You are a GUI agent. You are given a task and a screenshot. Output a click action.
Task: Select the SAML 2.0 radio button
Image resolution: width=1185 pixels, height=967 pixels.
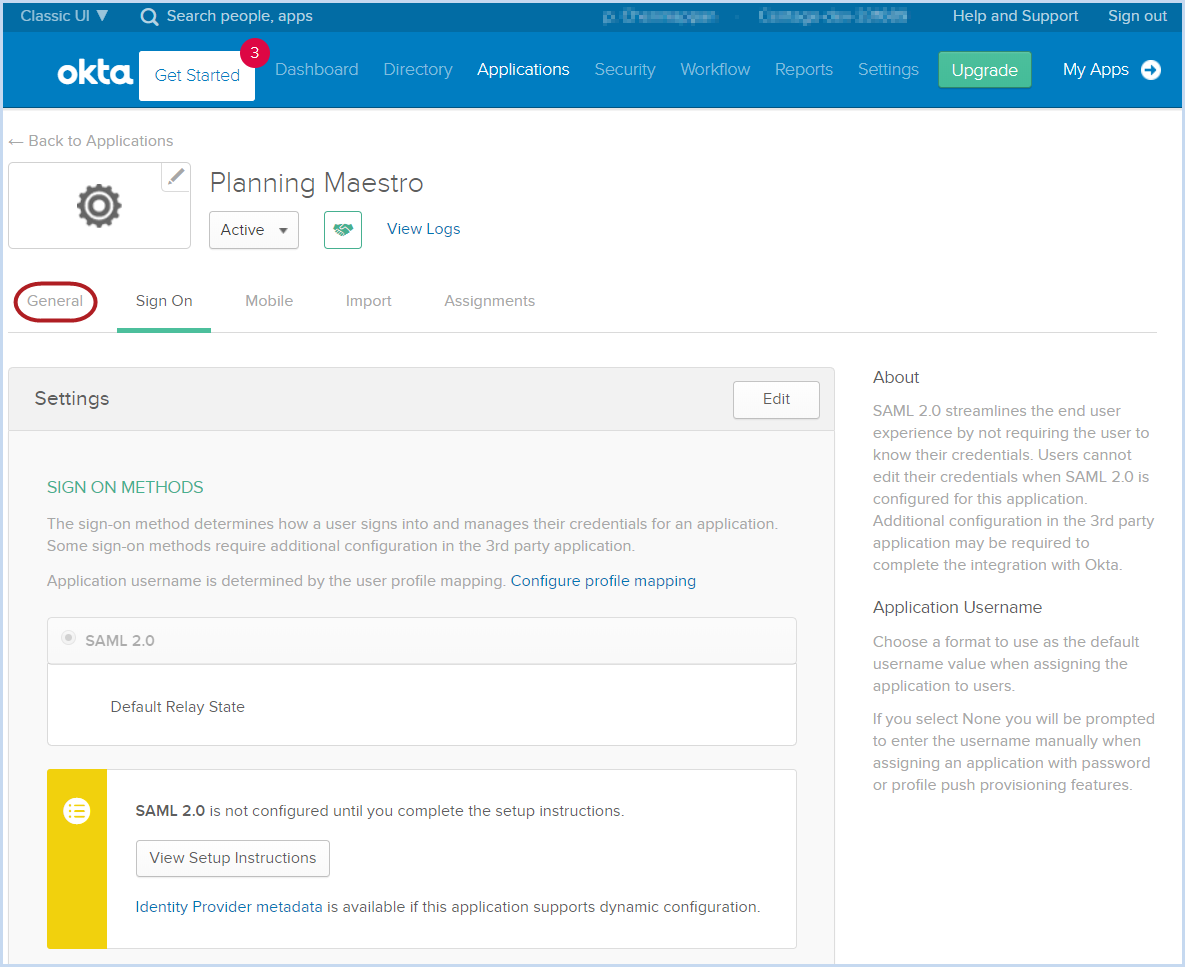point(68,638)
